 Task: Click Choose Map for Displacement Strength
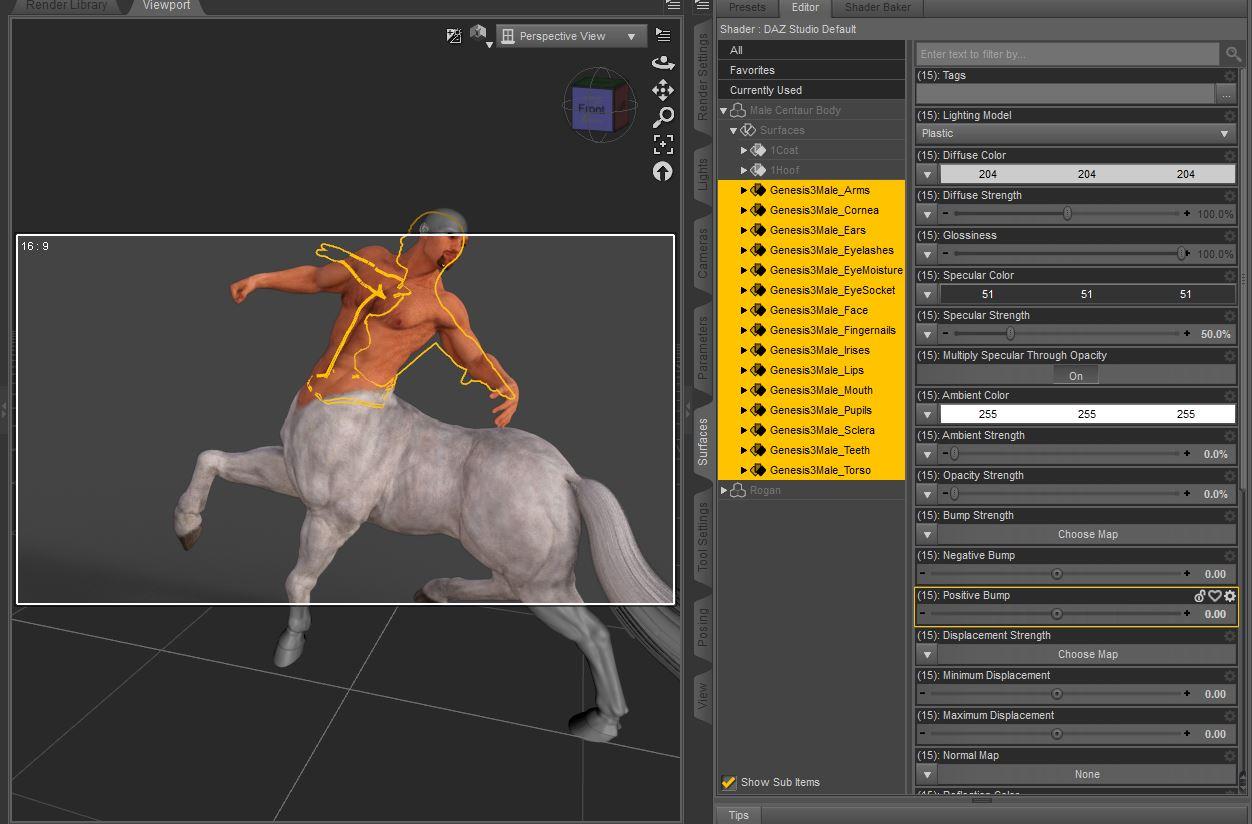(x=1087, y=654)
